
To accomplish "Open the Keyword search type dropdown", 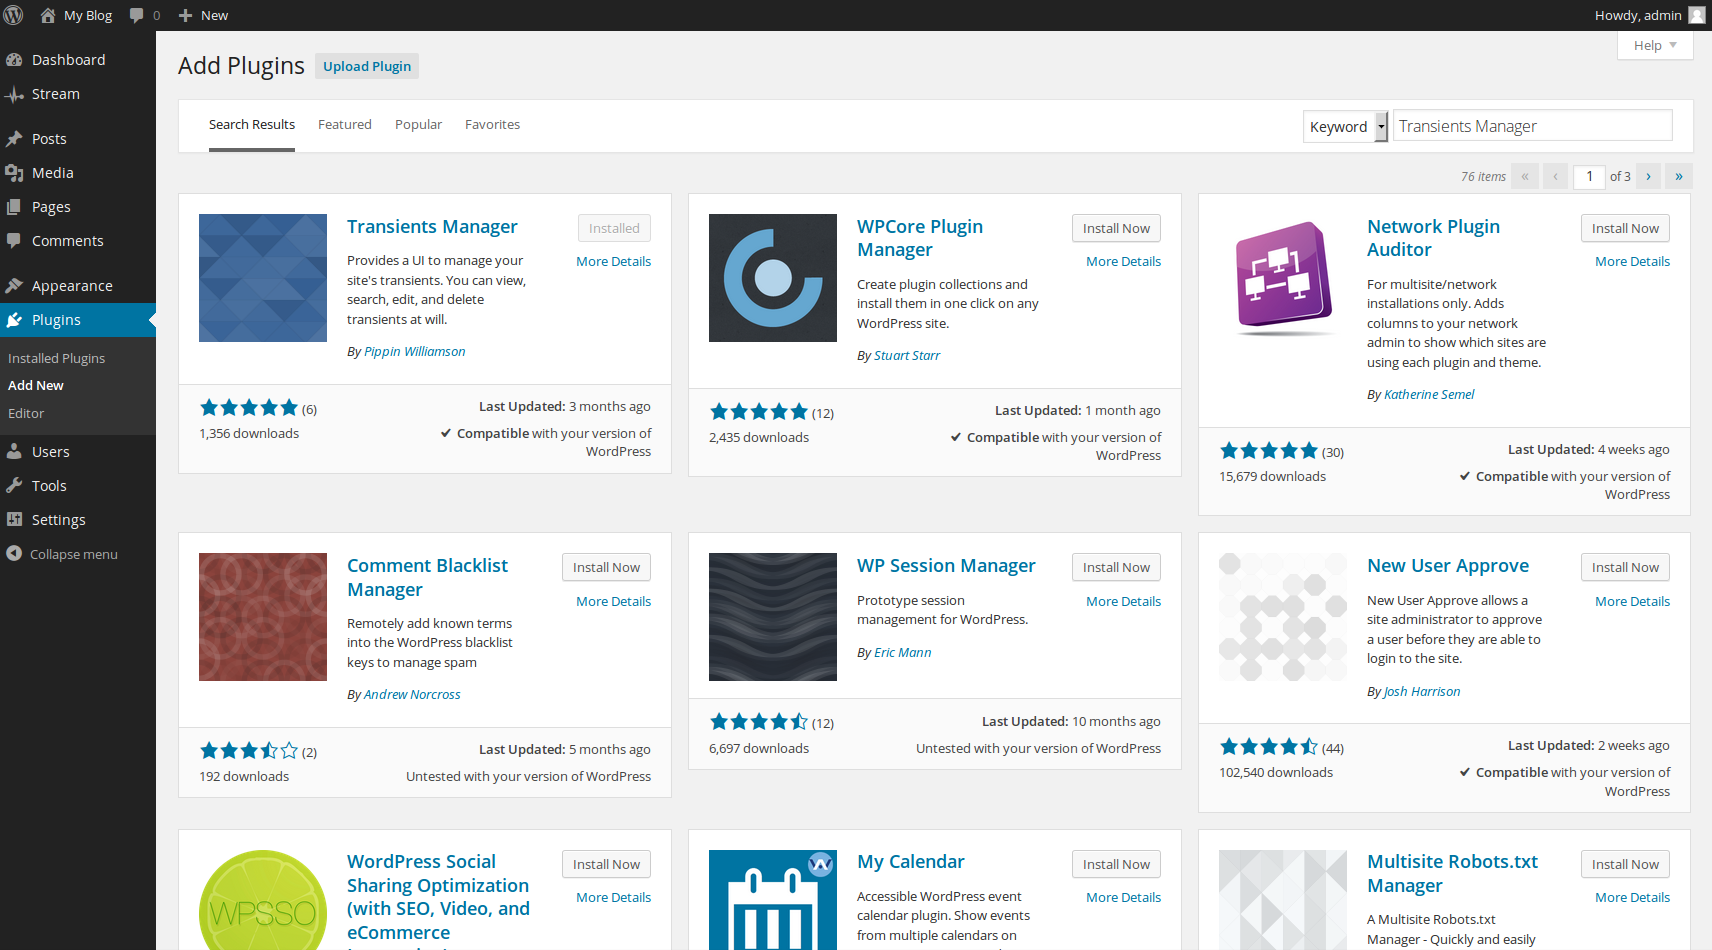I will tap(1345, 127).
